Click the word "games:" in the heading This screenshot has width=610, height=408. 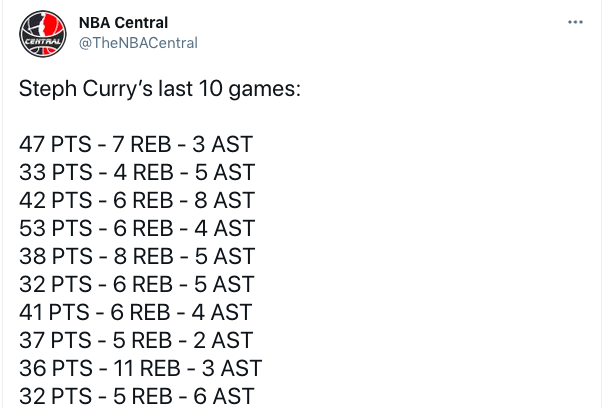(265, 89)
